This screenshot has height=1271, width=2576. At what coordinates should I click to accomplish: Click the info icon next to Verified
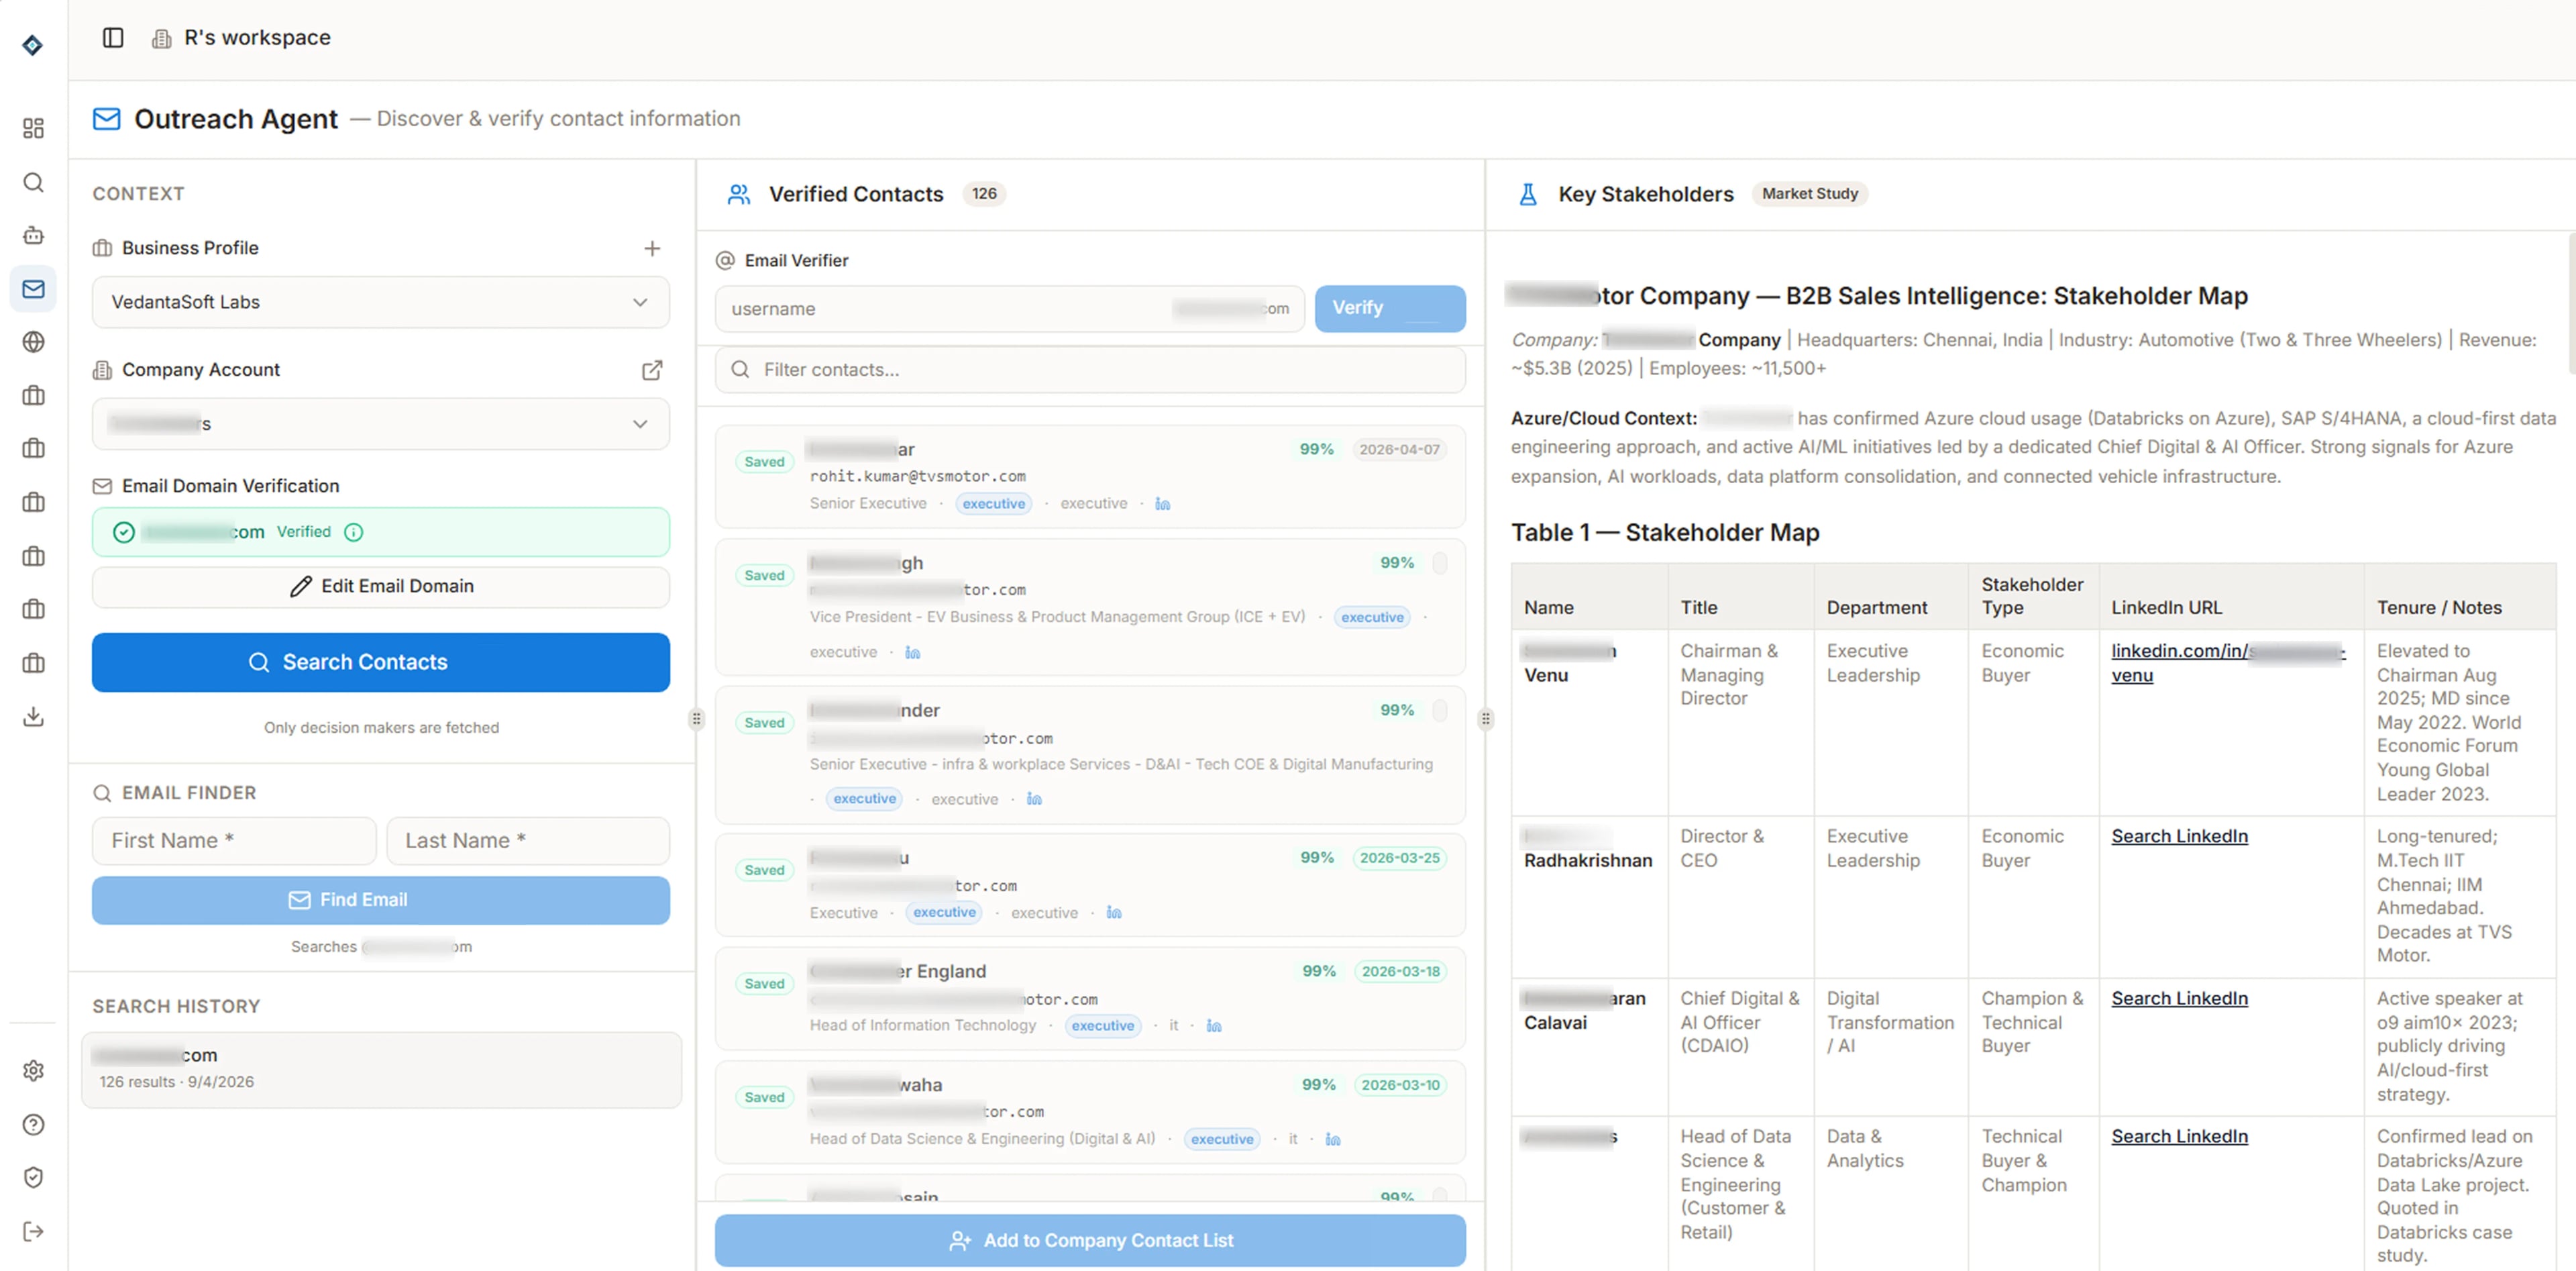click(x=353, y=532)
